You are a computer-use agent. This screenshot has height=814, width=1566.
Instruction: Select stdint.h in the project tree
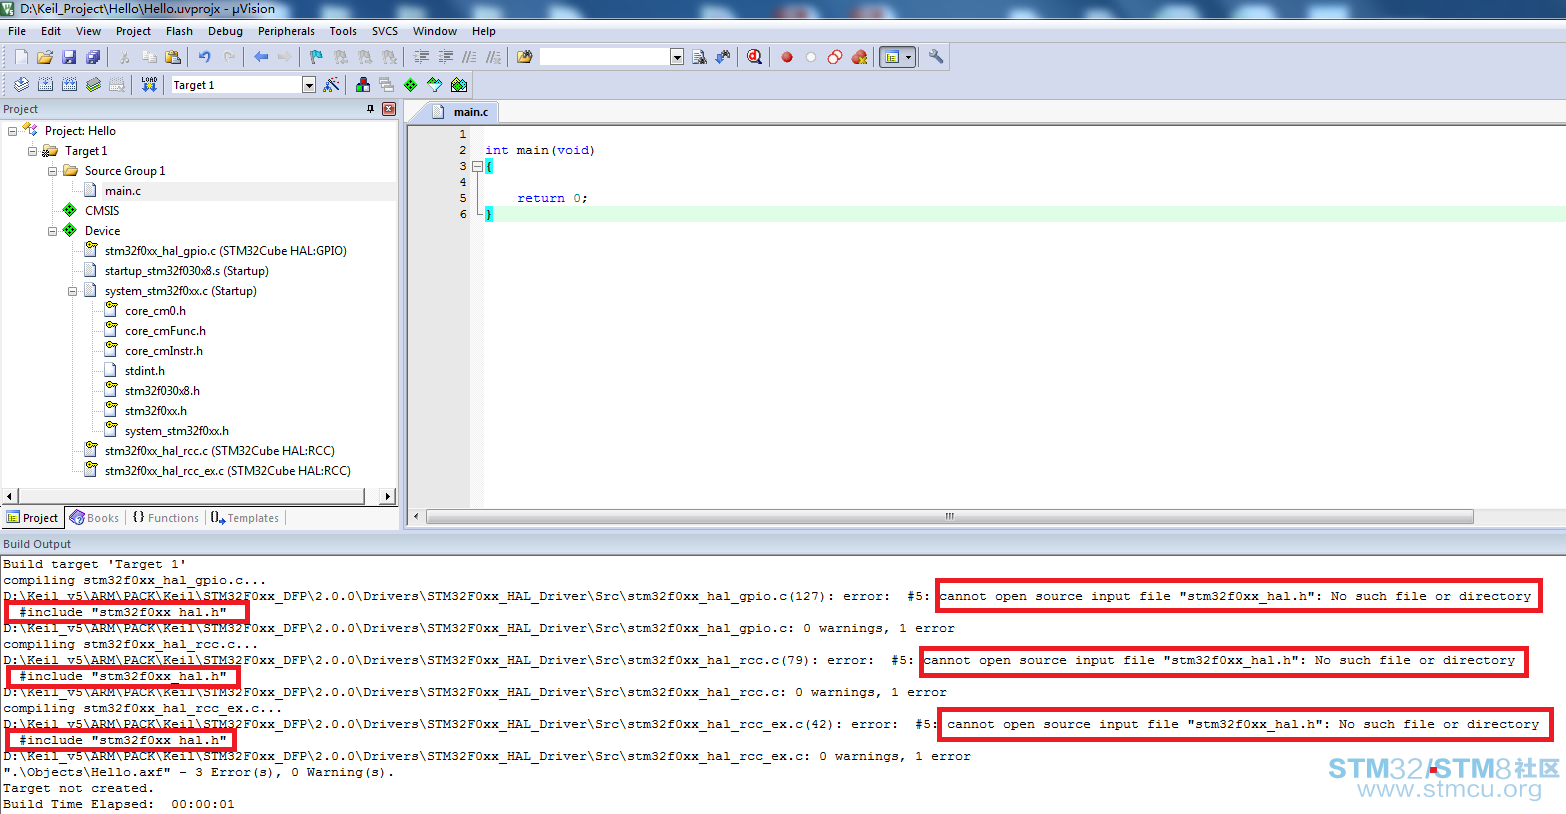[145, 371]
